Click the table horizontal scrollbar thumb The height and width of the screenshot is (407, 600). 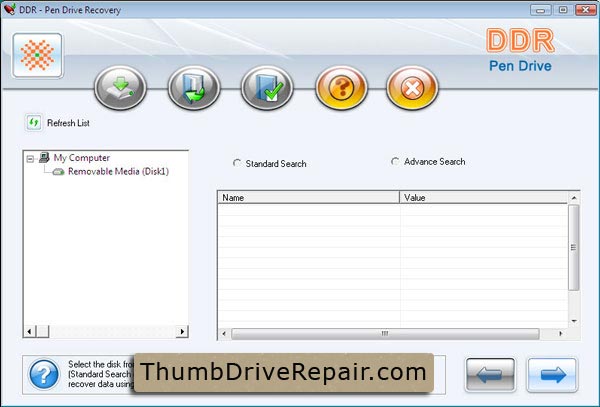[x=385, y=334]
